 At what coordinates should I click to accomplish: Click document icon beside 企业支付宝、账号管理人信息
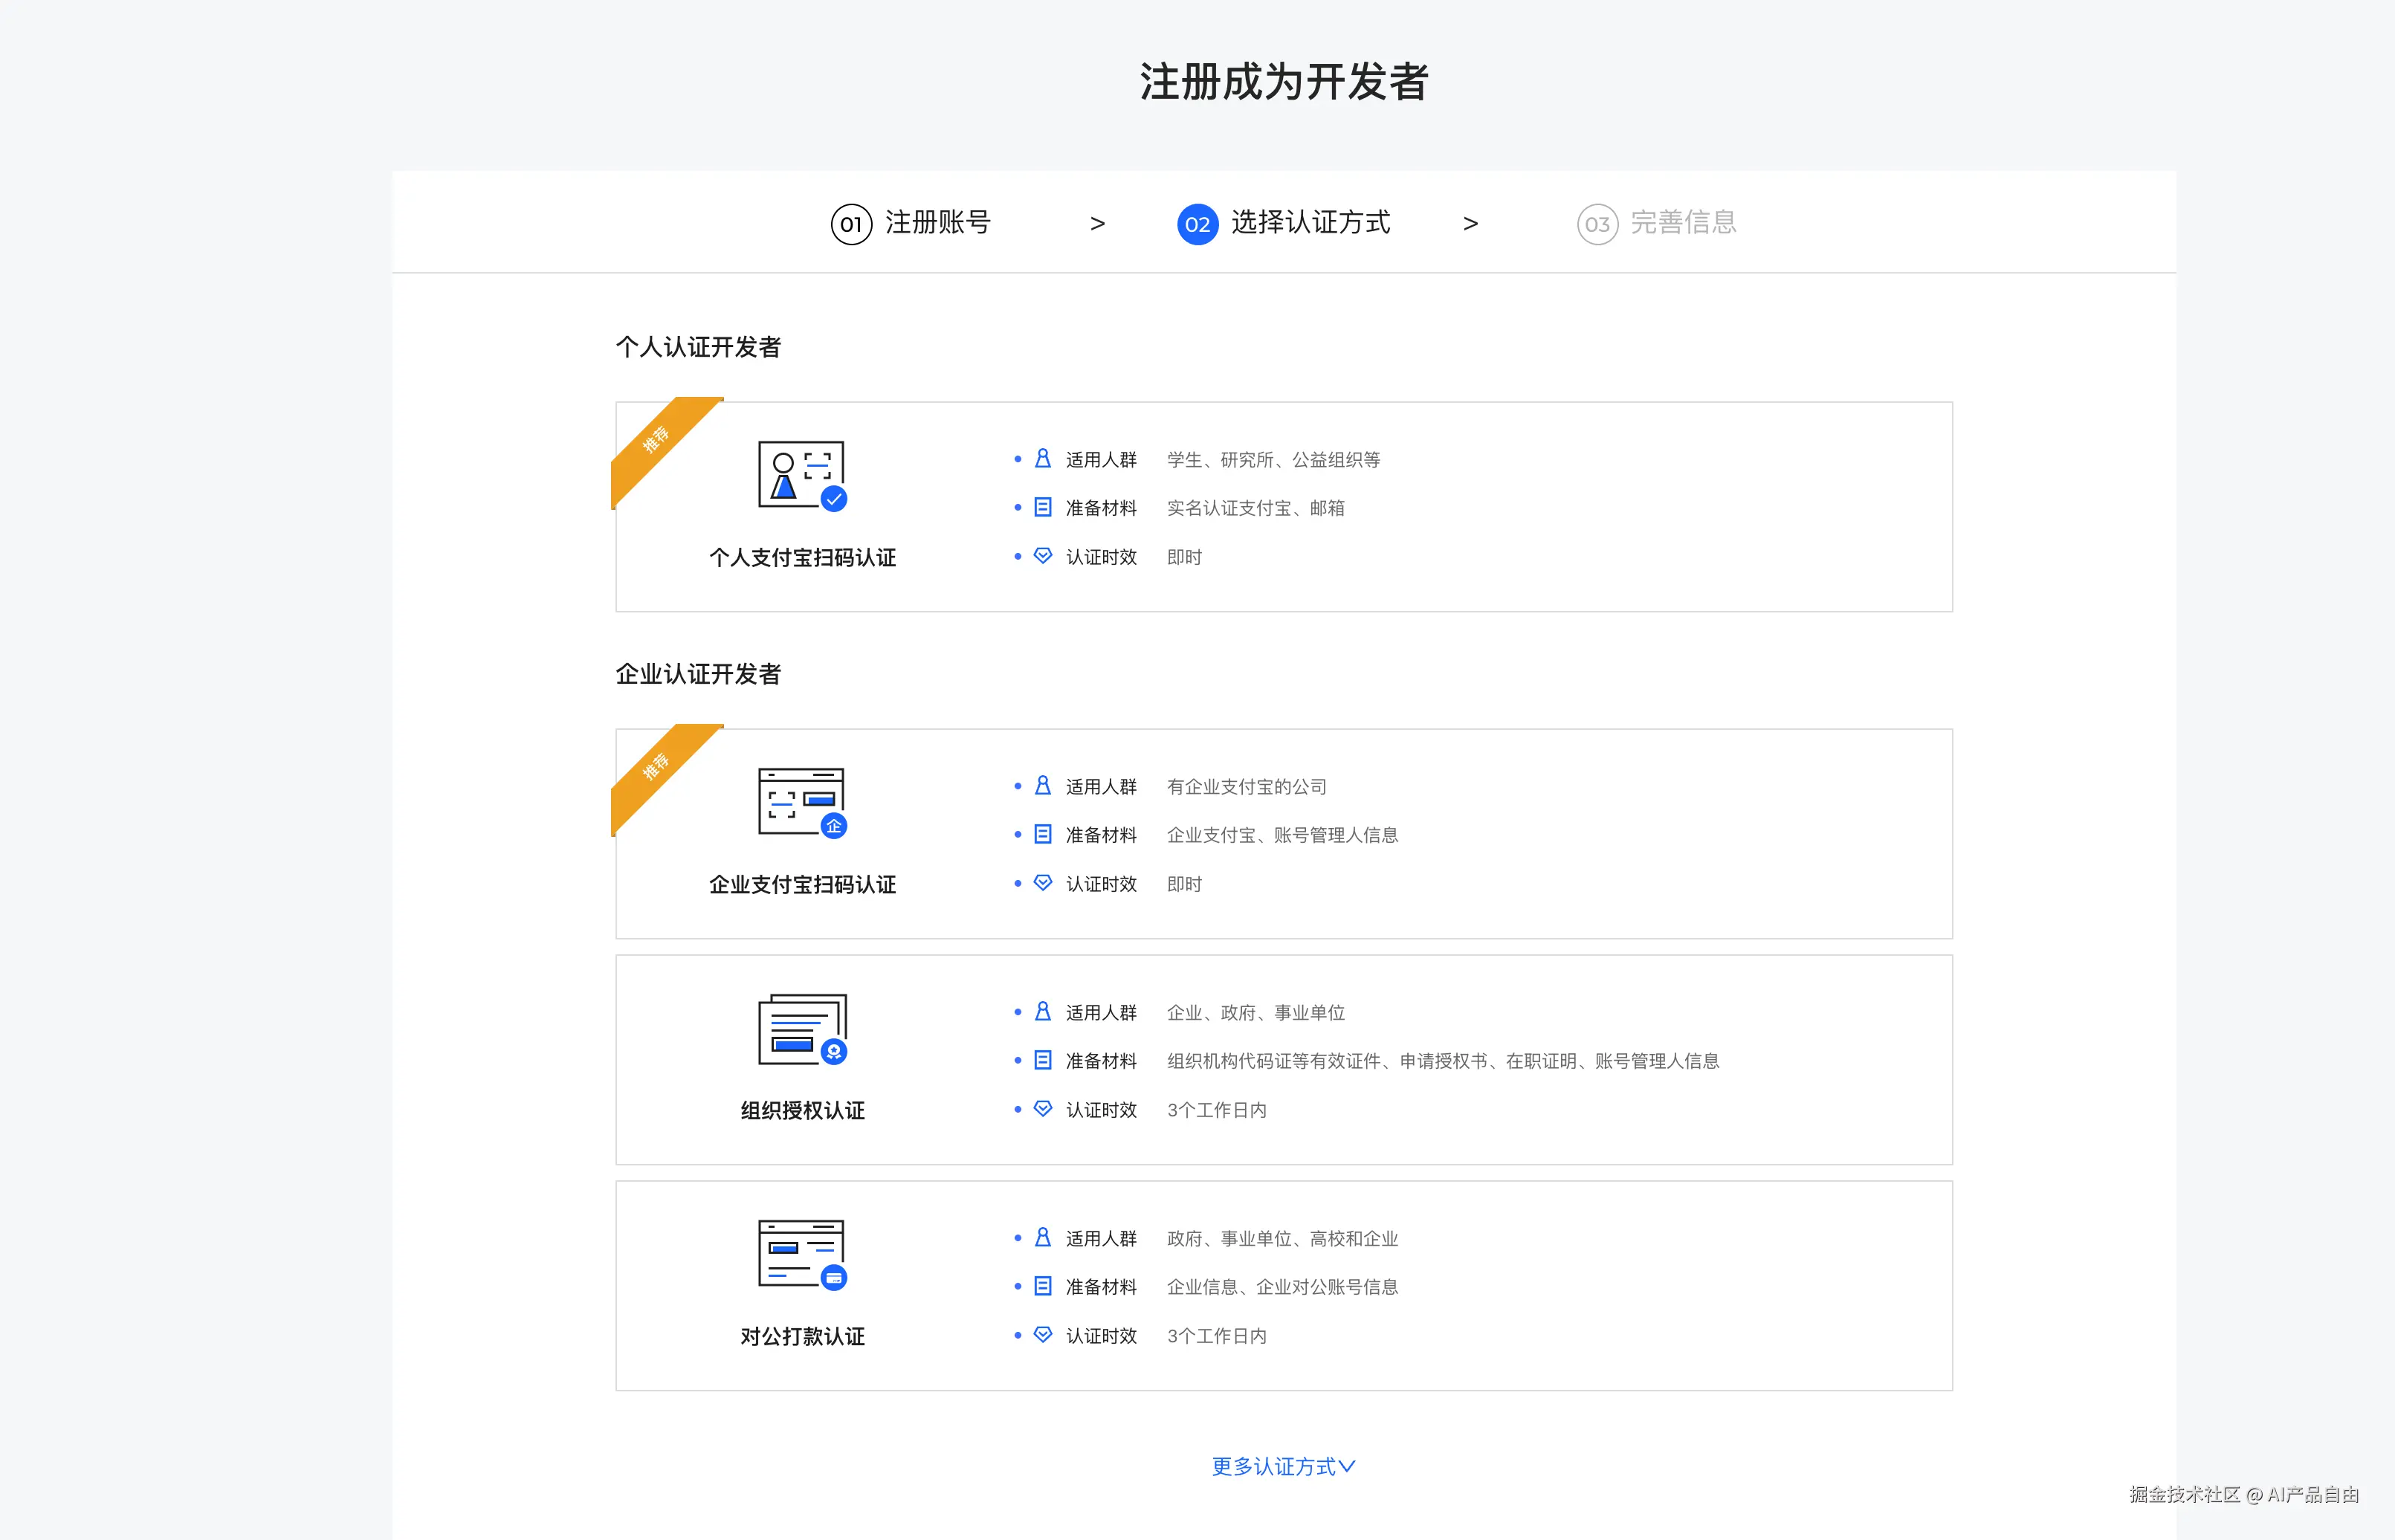click(1042, 835)
